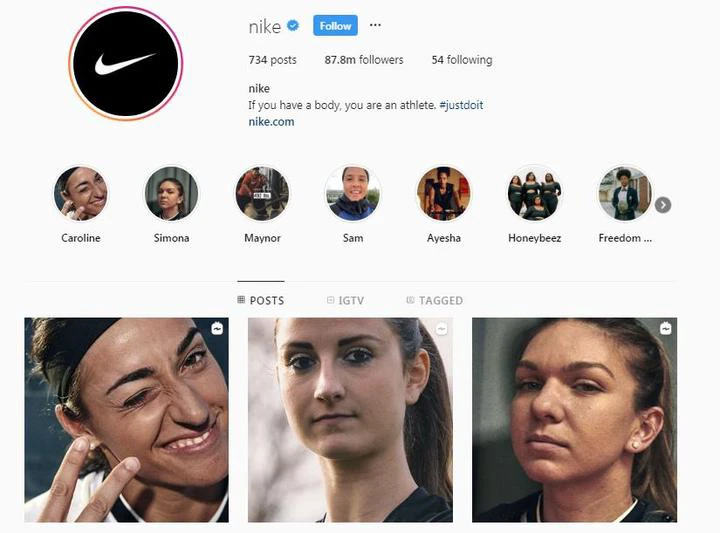Open the winking woman post thumbnail
The width and height of the screenshot is (720, 533).
[x=126, y=420]
